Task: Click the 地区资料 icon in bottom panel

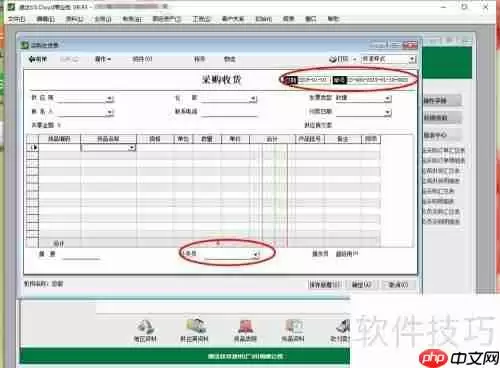Action: tap(145, 327)
